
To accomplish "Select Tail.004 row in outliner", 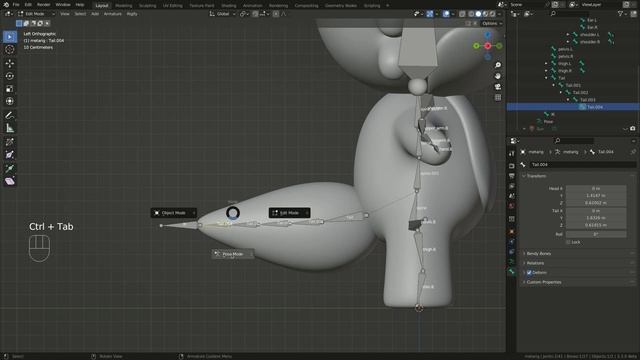I will pyautogui.click(x=573, y=107).
